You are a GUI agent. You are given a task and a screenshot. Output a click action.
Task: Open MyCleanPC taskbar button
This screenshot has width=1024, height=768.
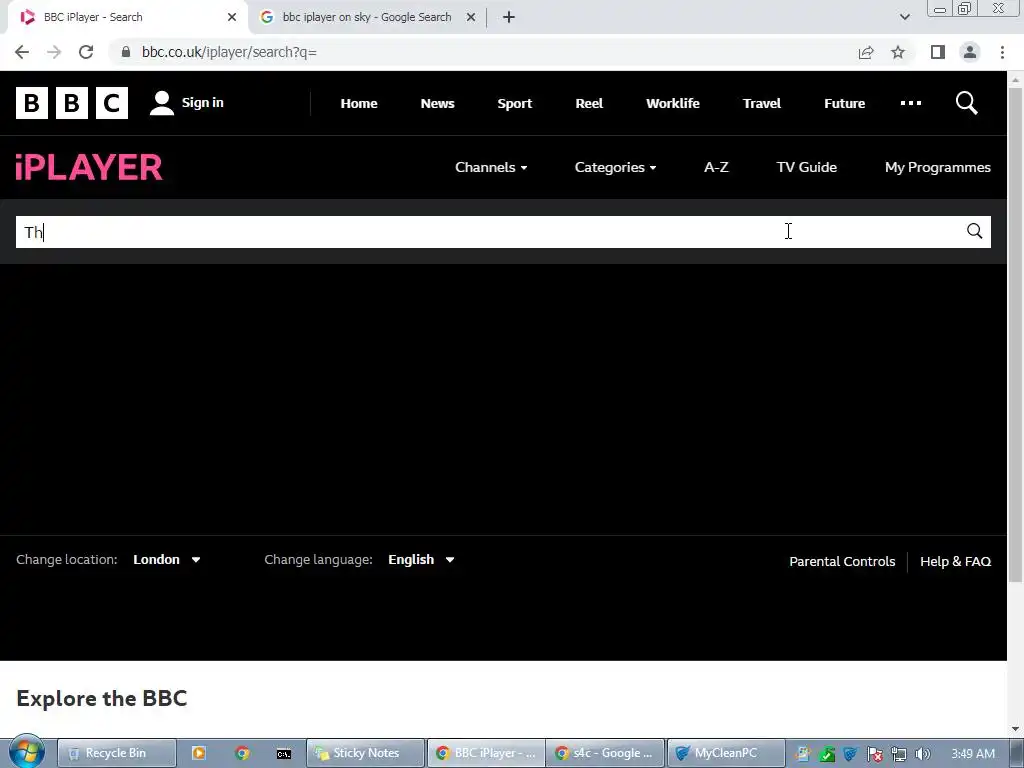(726, 753)
